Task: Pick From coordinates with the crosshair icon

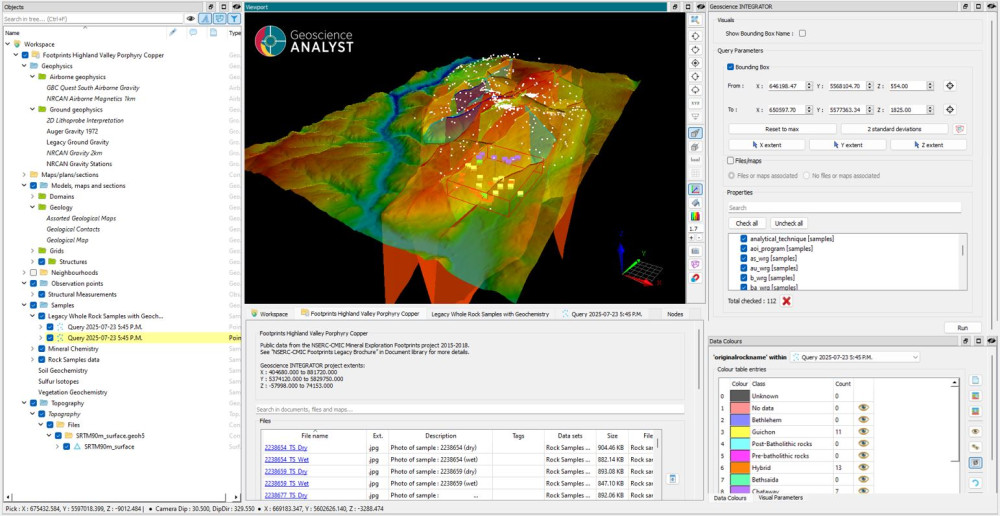Action: (950, 86)
